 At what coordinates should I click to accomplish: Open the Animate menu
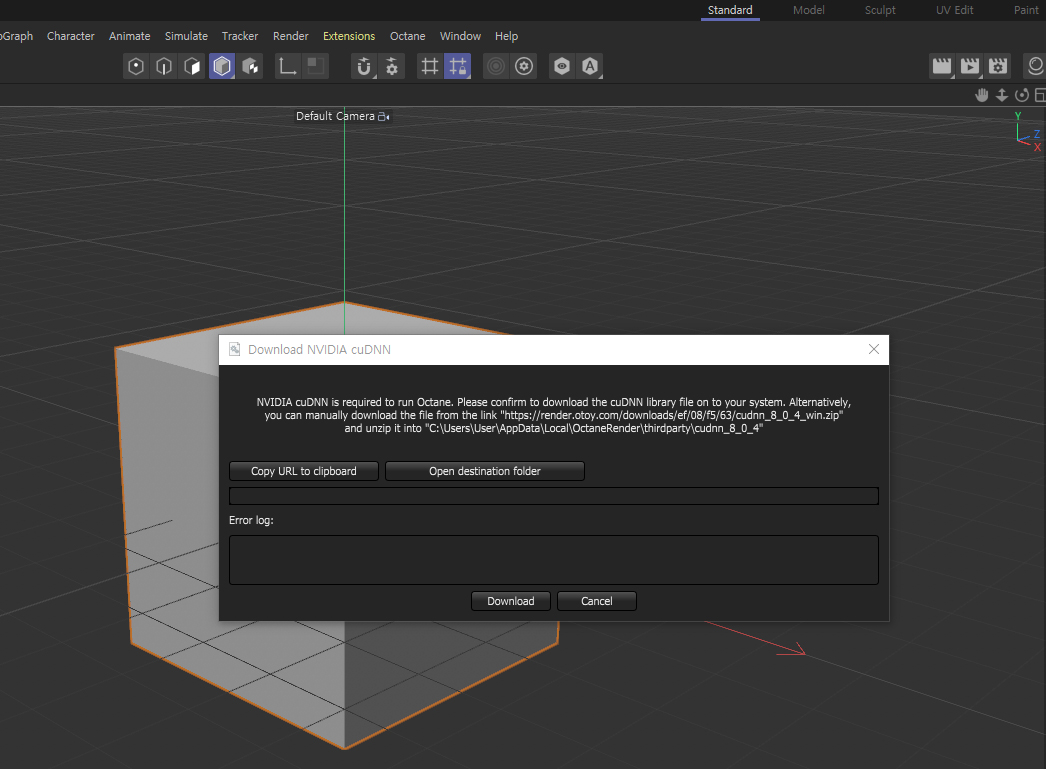click(129, 36)
